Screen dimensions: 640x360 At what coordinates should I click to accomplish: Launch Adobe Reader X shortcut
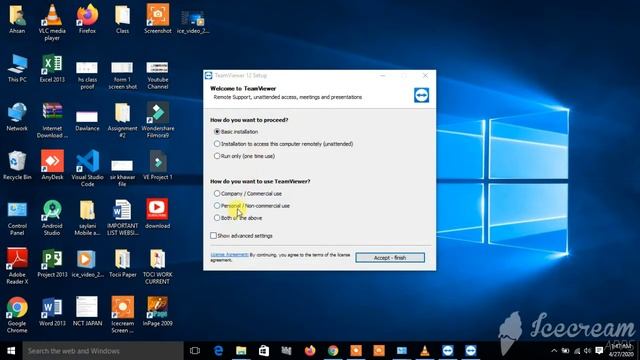[x=17, y=266]
